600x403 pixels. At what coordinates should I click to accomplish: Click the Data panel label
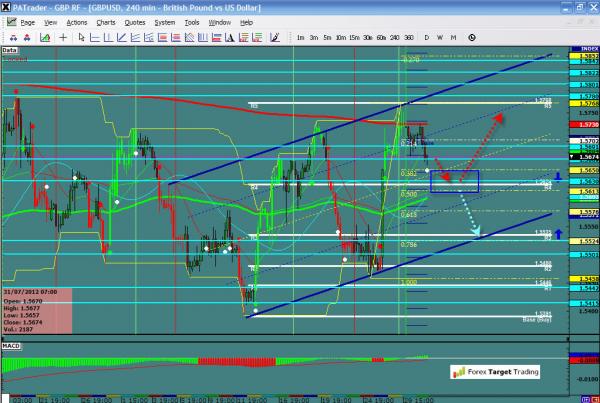pos(11,49)
